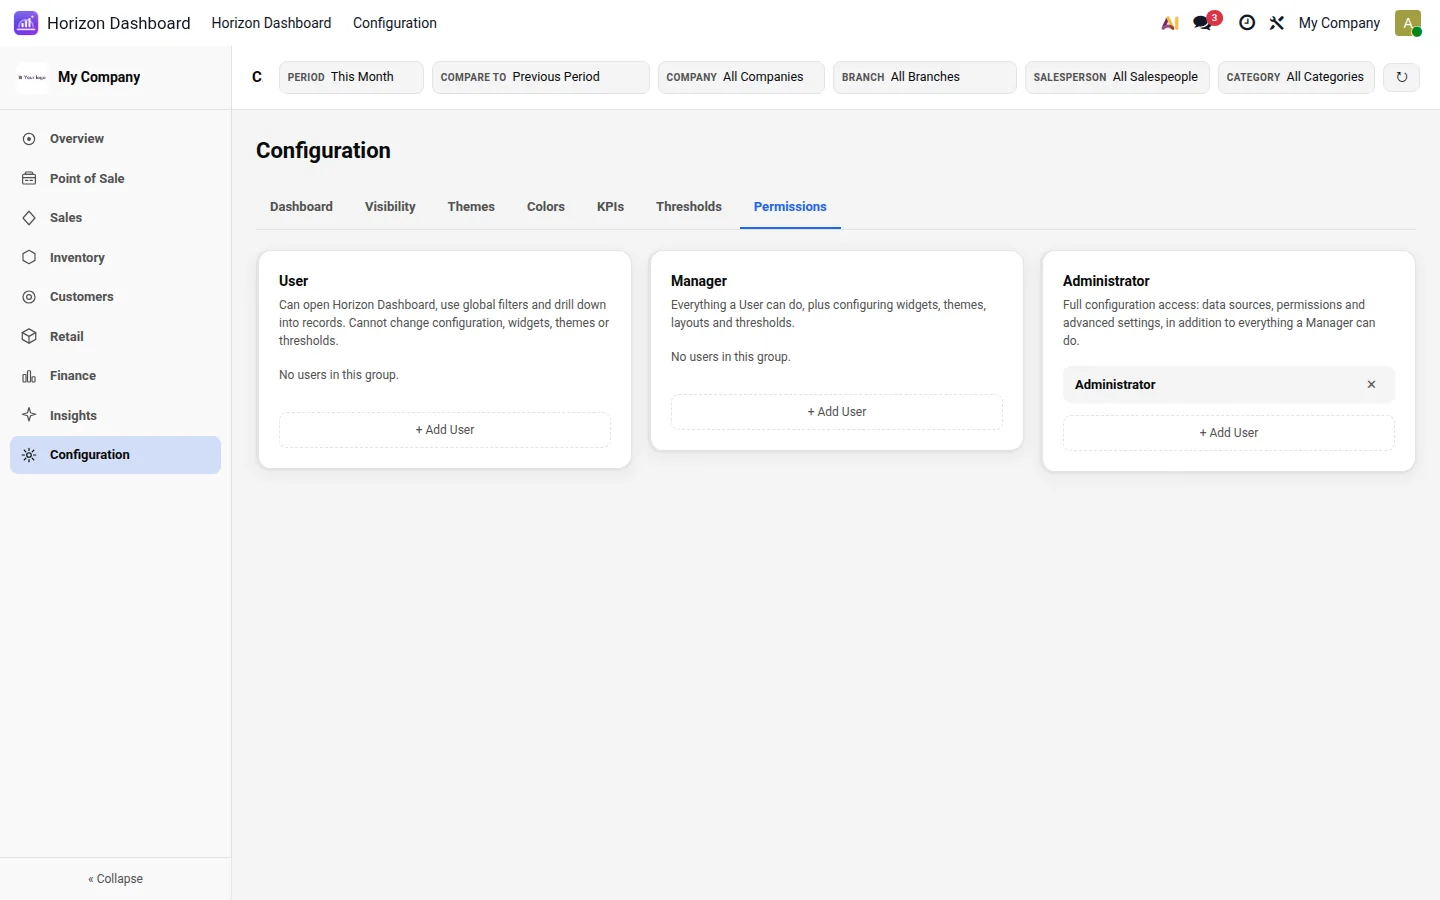Open the Branch All Branches filter

click(925, 77)
